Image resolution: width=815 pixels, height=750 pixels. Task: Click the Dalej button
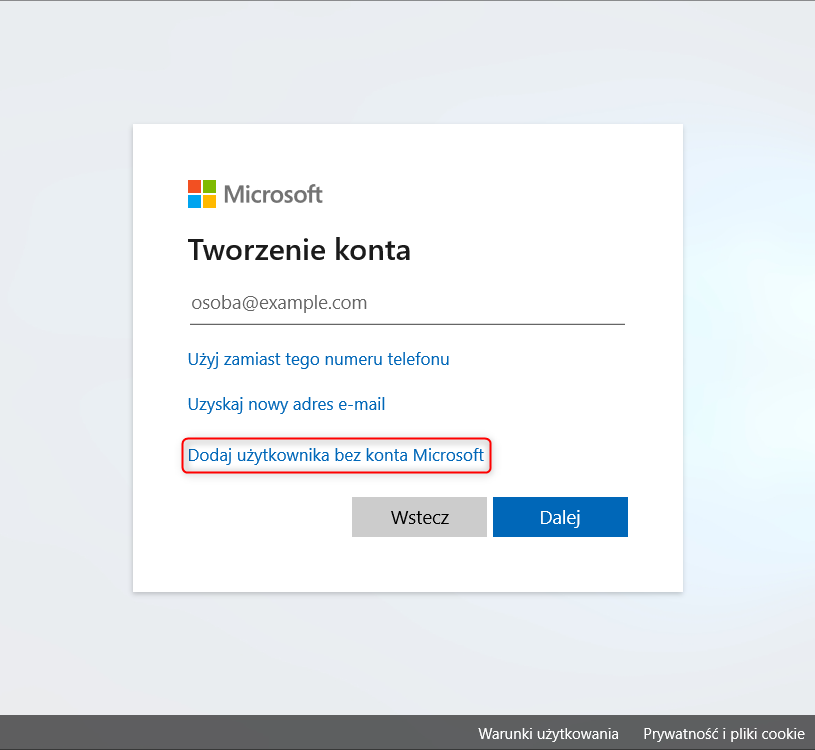pos(560,517)
